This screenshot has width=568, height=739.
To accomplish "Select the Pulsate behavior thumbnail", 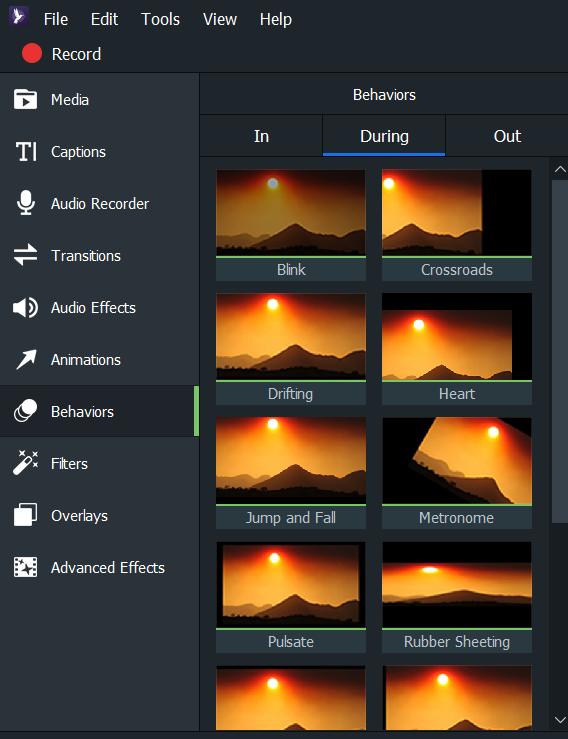I will point(291,585).
